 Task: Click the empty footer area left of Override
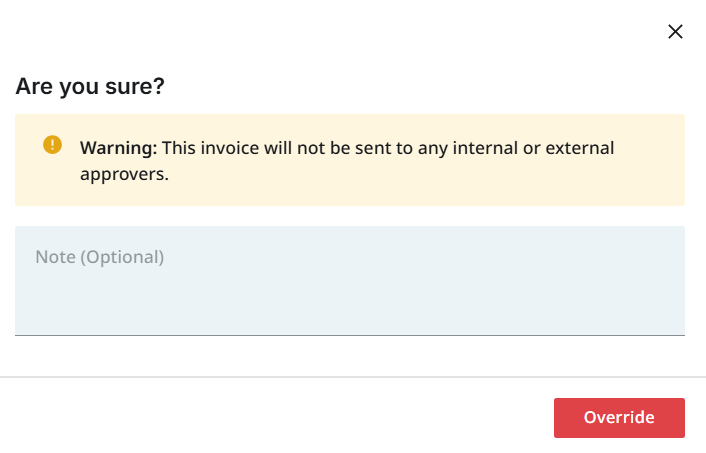click(x=280, y=418)
